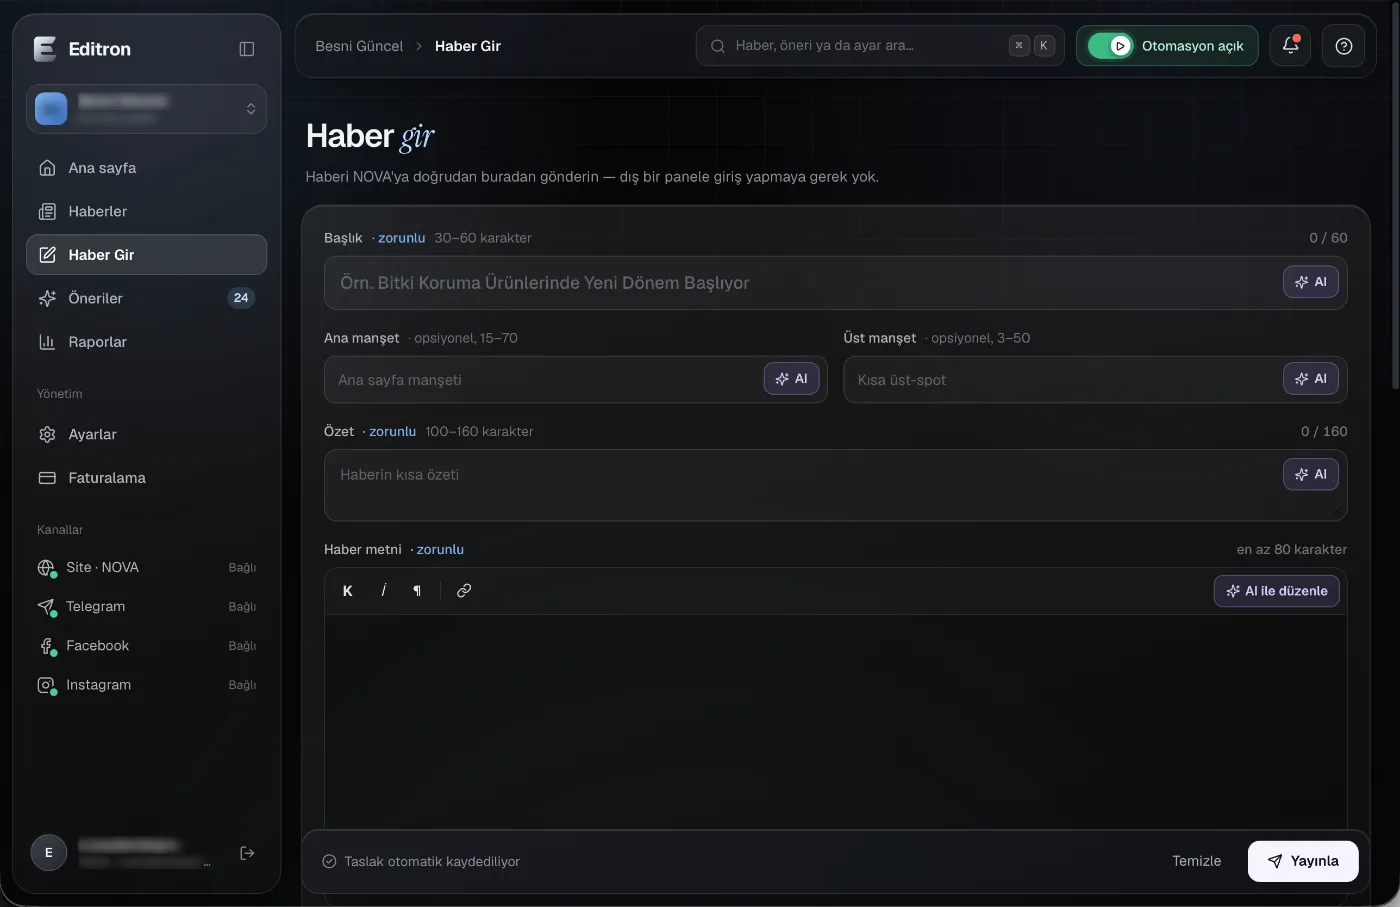The height and width of the screenshot is (907, 1400).
Task: Click Temizle to clear the form
Action: tap(1196, 861)
